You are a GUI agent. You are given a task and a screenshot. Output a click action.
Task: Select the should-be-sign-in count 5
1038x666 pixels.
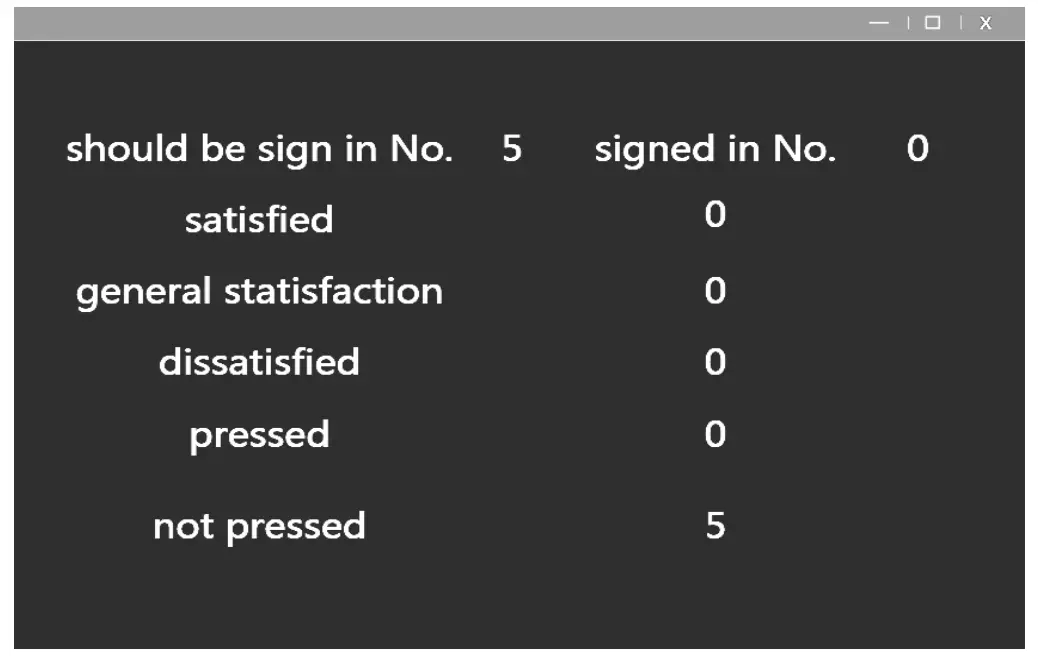coord(512,150)
